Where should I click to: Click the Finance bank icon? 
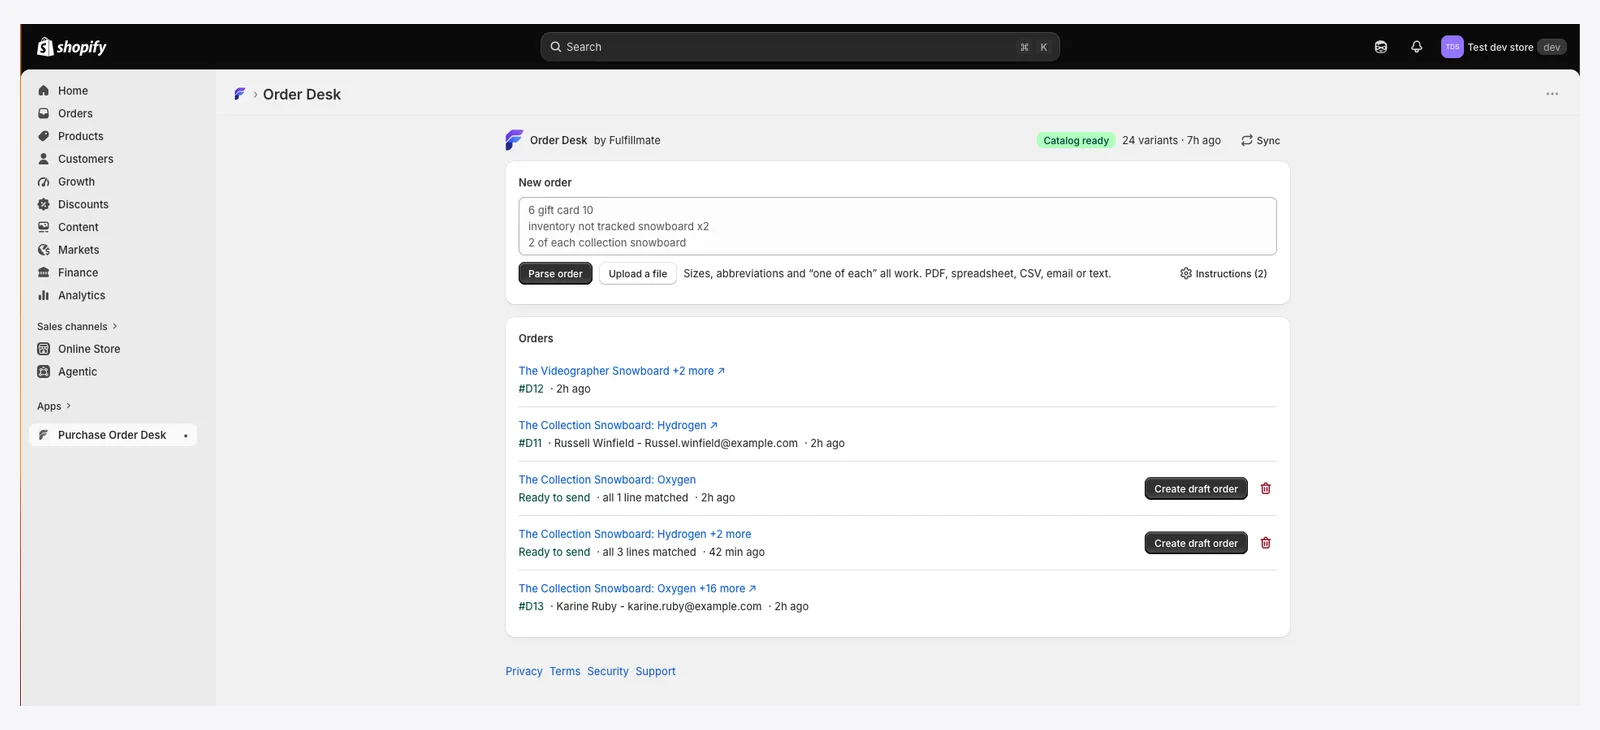[x=43, y=273]
